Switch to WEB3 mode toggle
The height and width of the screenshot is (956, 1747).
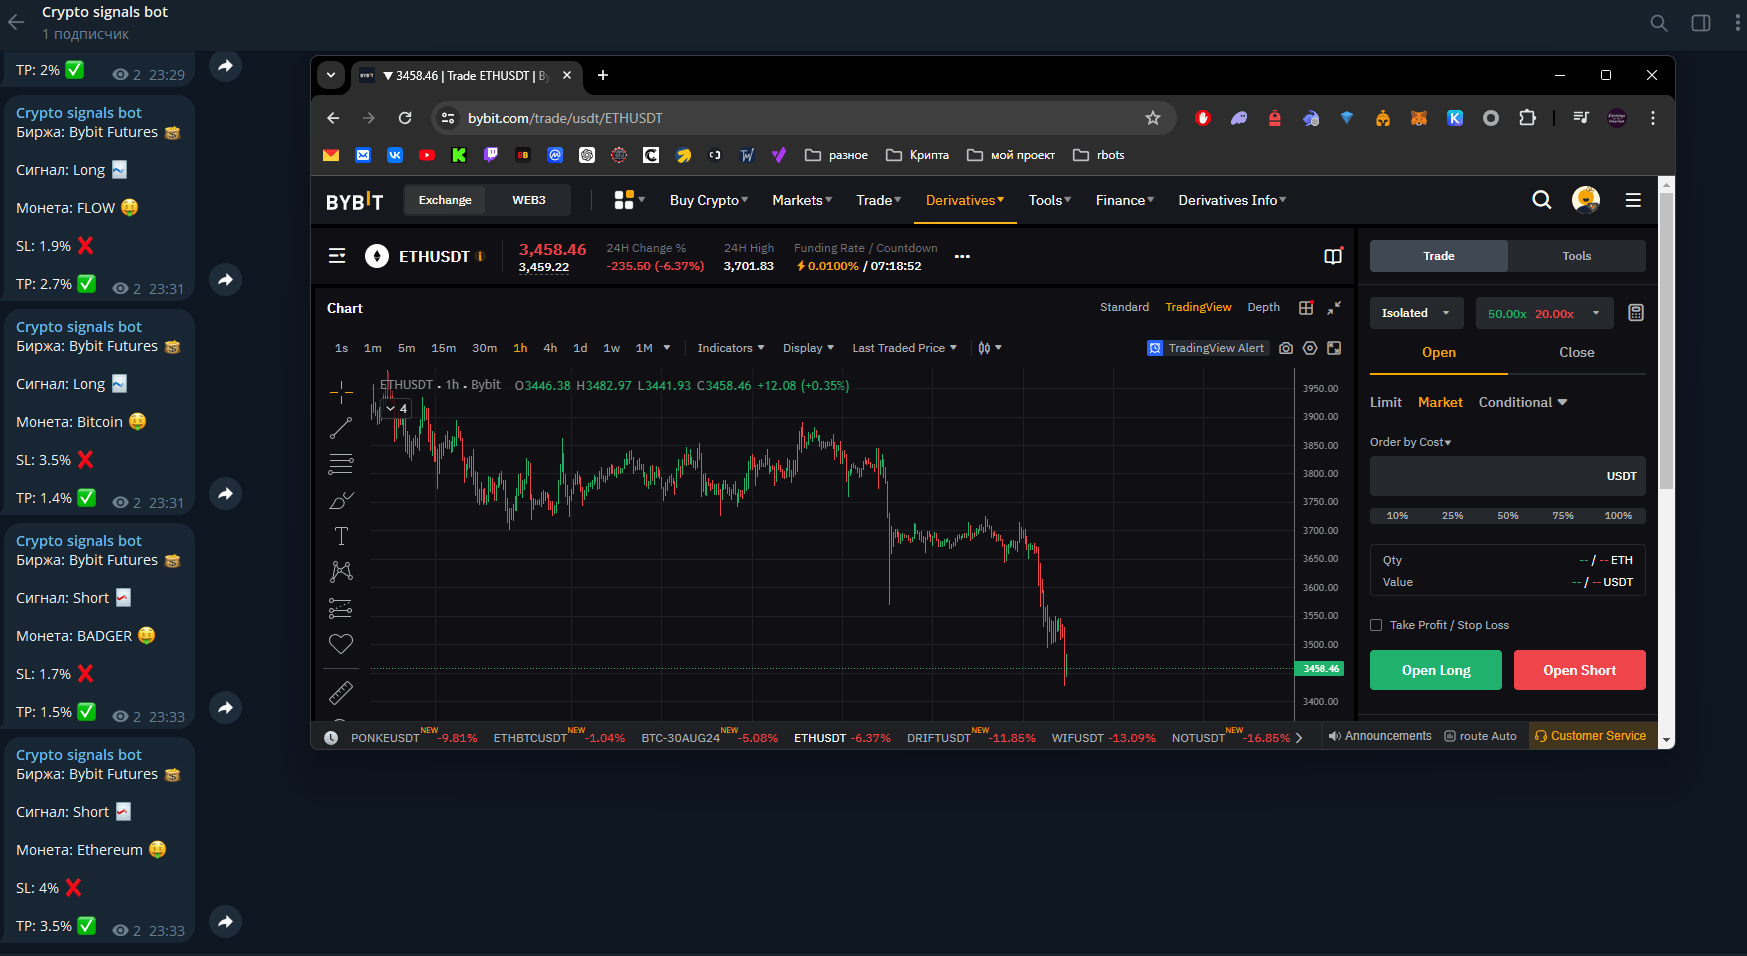coord(529,200)
